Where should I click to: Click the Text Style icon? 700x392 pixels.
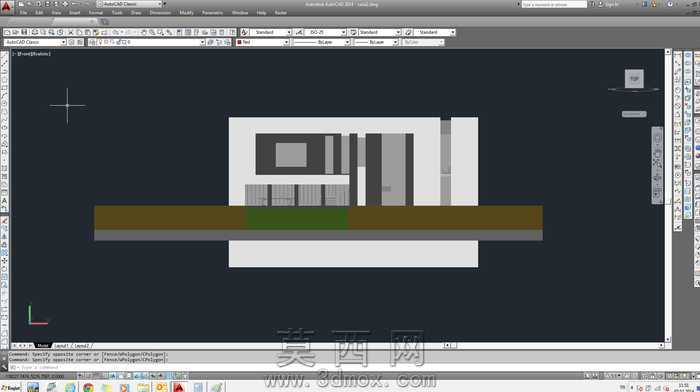pos(244,32)
